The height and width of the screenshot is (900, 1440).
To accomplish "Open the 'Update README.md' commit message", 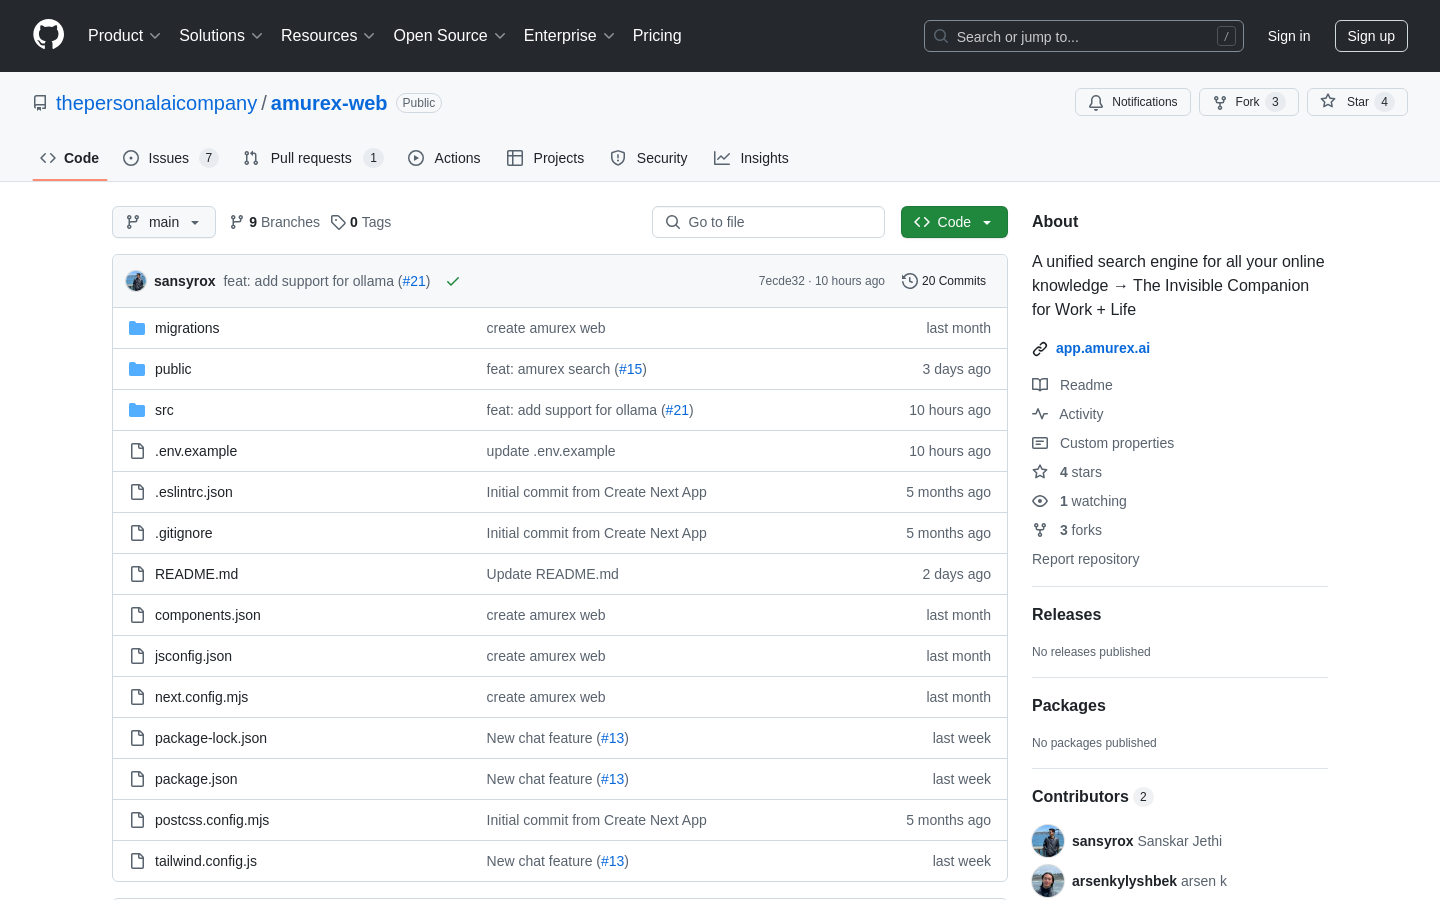I will click(x=553, y=574).
